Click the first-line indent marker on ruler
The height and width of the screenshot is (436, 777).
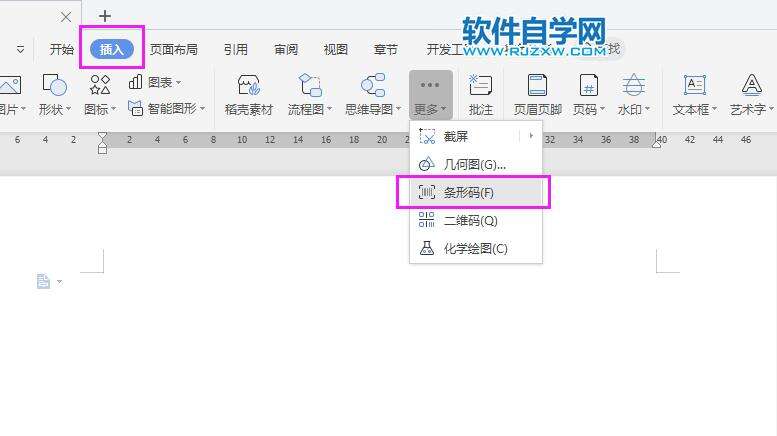click(x=103, y=137)
